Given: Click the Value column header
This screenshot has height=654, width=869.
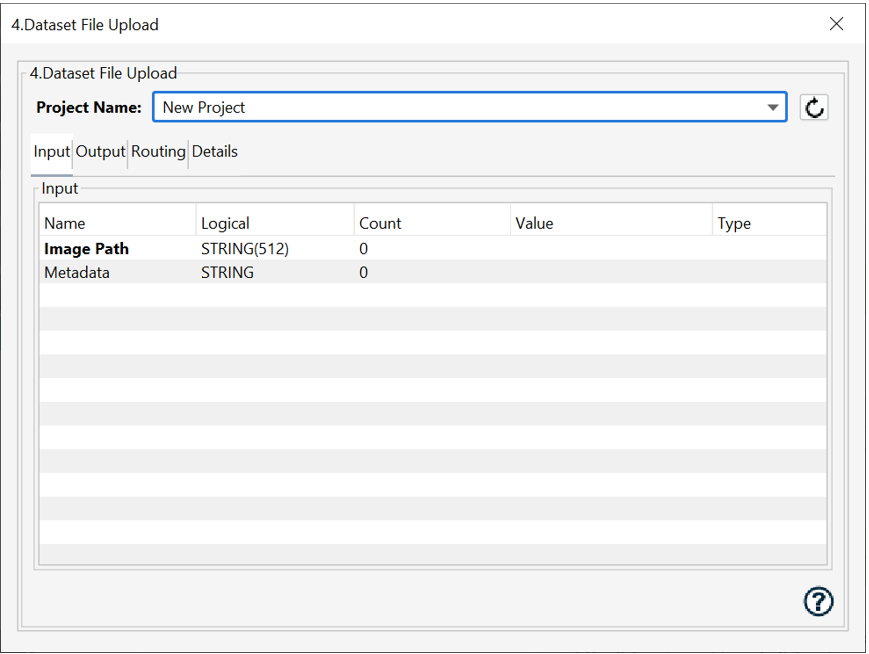Looking at the screenshot, I should (610, 223).
